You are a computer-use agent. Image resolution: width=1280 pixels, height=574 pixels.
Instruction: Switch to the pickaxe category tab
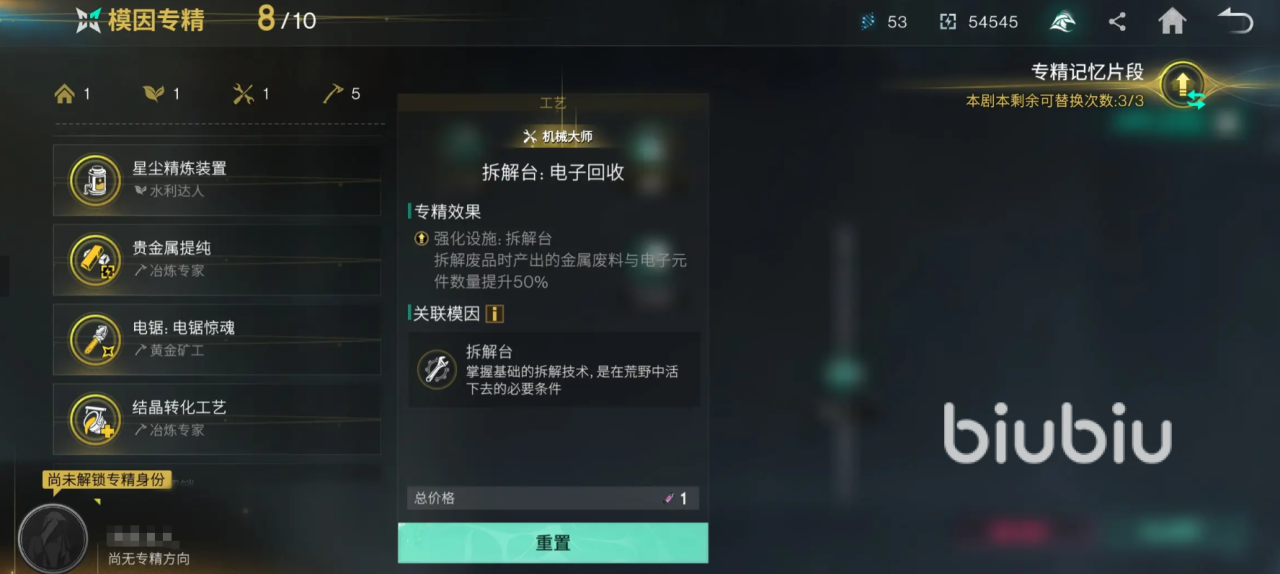[341, 94]
